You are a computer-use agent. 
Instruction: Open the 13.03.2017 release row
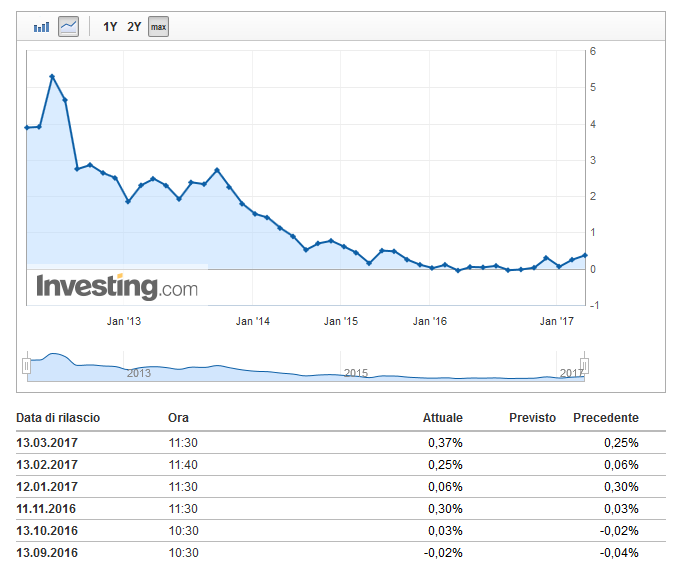coord(47,443)
